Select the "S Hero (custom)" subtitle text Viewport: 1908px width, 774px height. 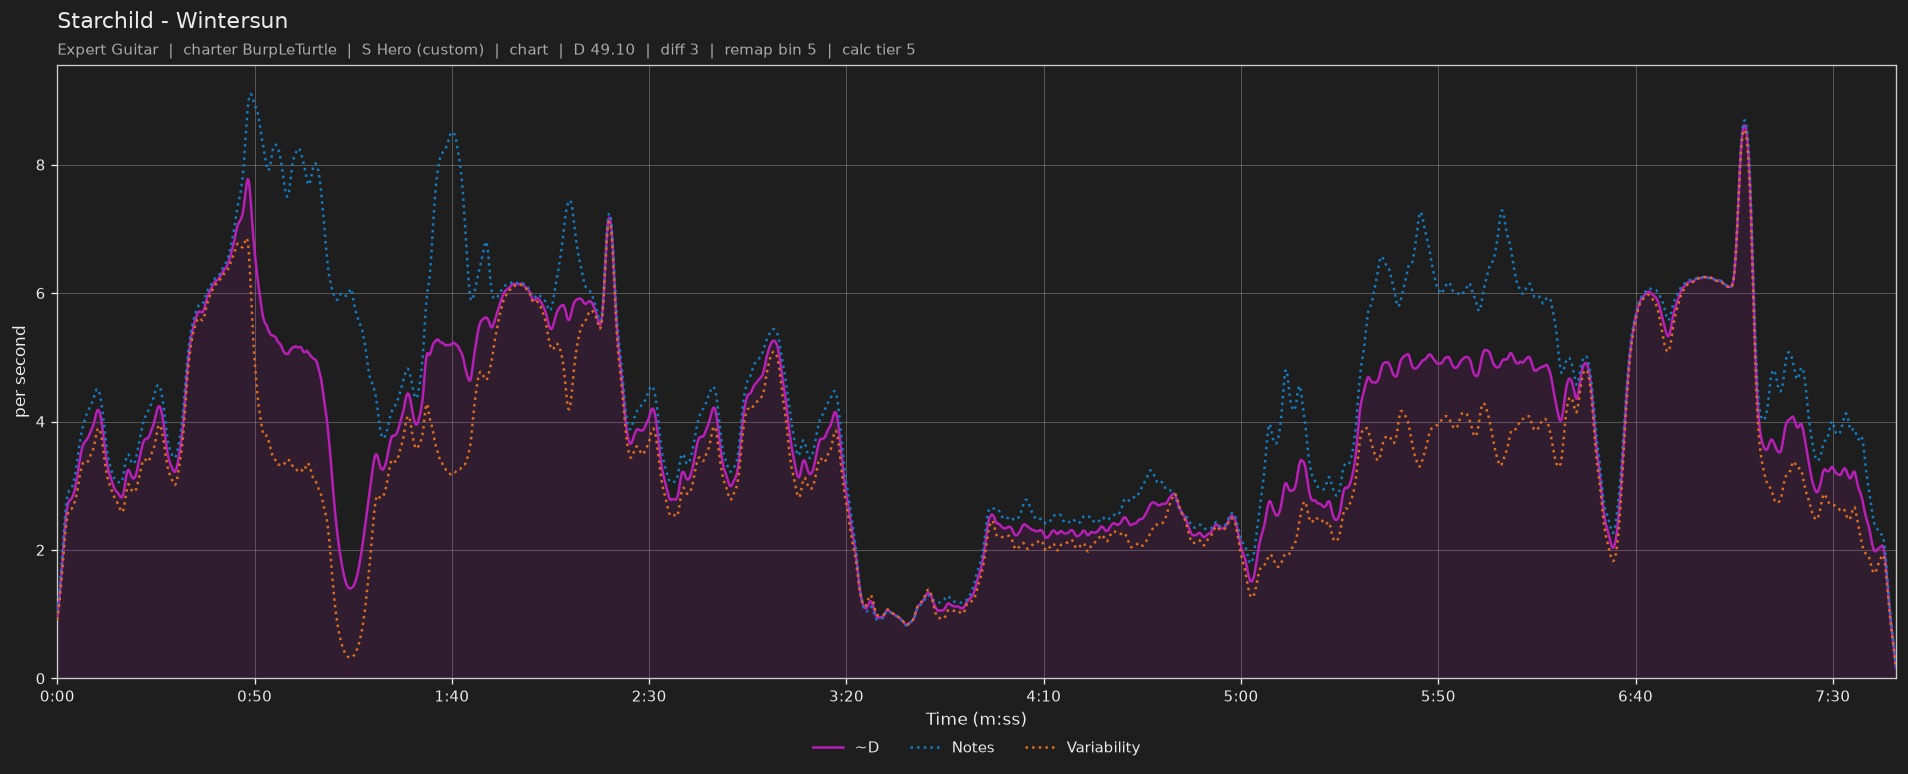[x=423, y=50]
